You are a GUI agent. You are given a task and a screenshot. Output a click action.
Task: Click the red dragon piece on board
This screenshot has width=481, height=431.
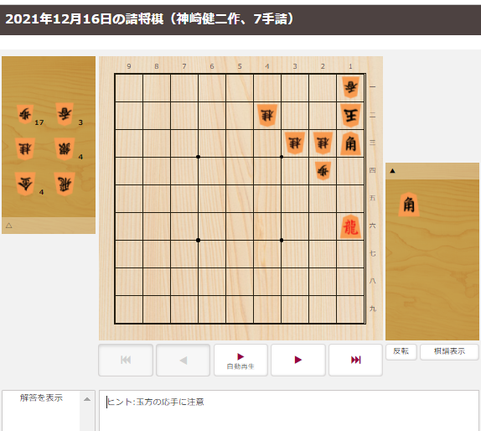click(x=350, y=227)
